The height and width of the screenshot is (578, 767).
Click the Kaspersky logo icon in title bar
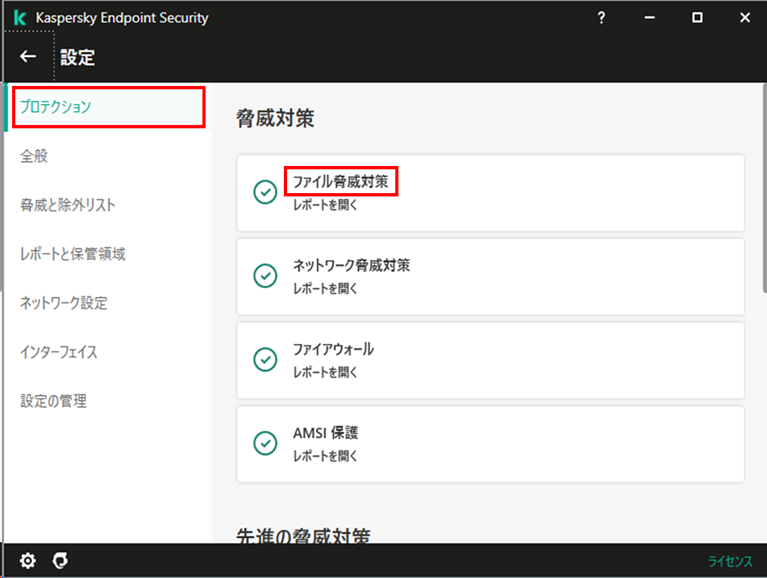point(20,18)
